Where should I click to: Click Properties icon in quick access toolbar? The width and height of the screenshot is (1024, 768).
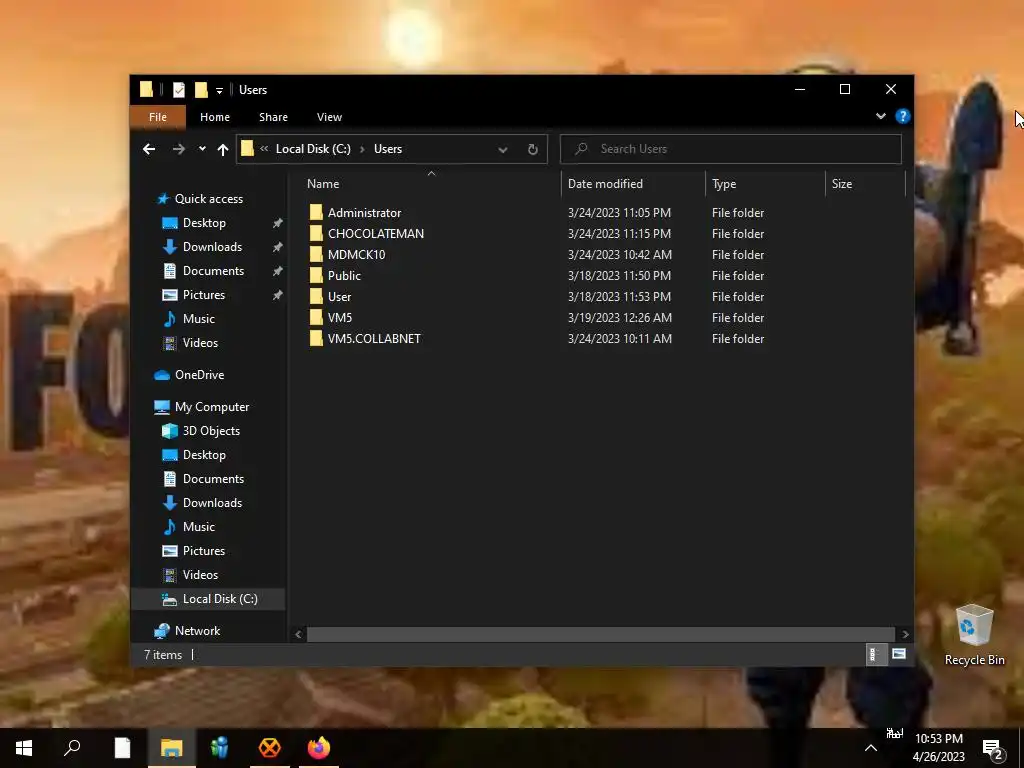179,89
